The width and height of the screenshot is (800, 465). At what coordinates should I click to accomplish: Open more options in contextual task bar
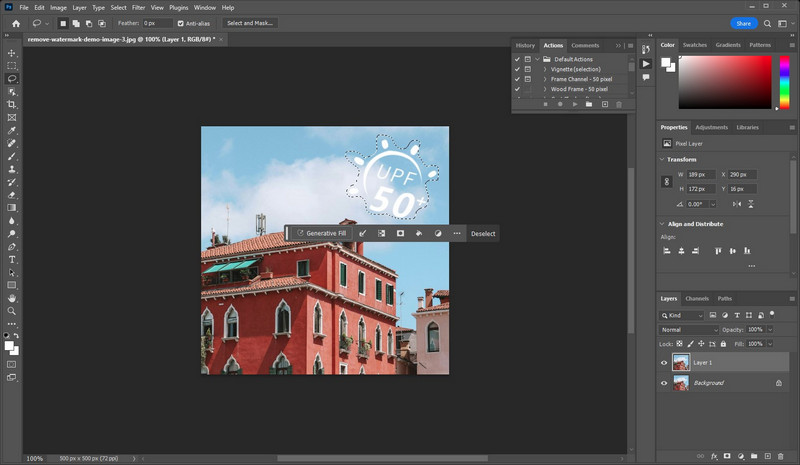(457, 233)
